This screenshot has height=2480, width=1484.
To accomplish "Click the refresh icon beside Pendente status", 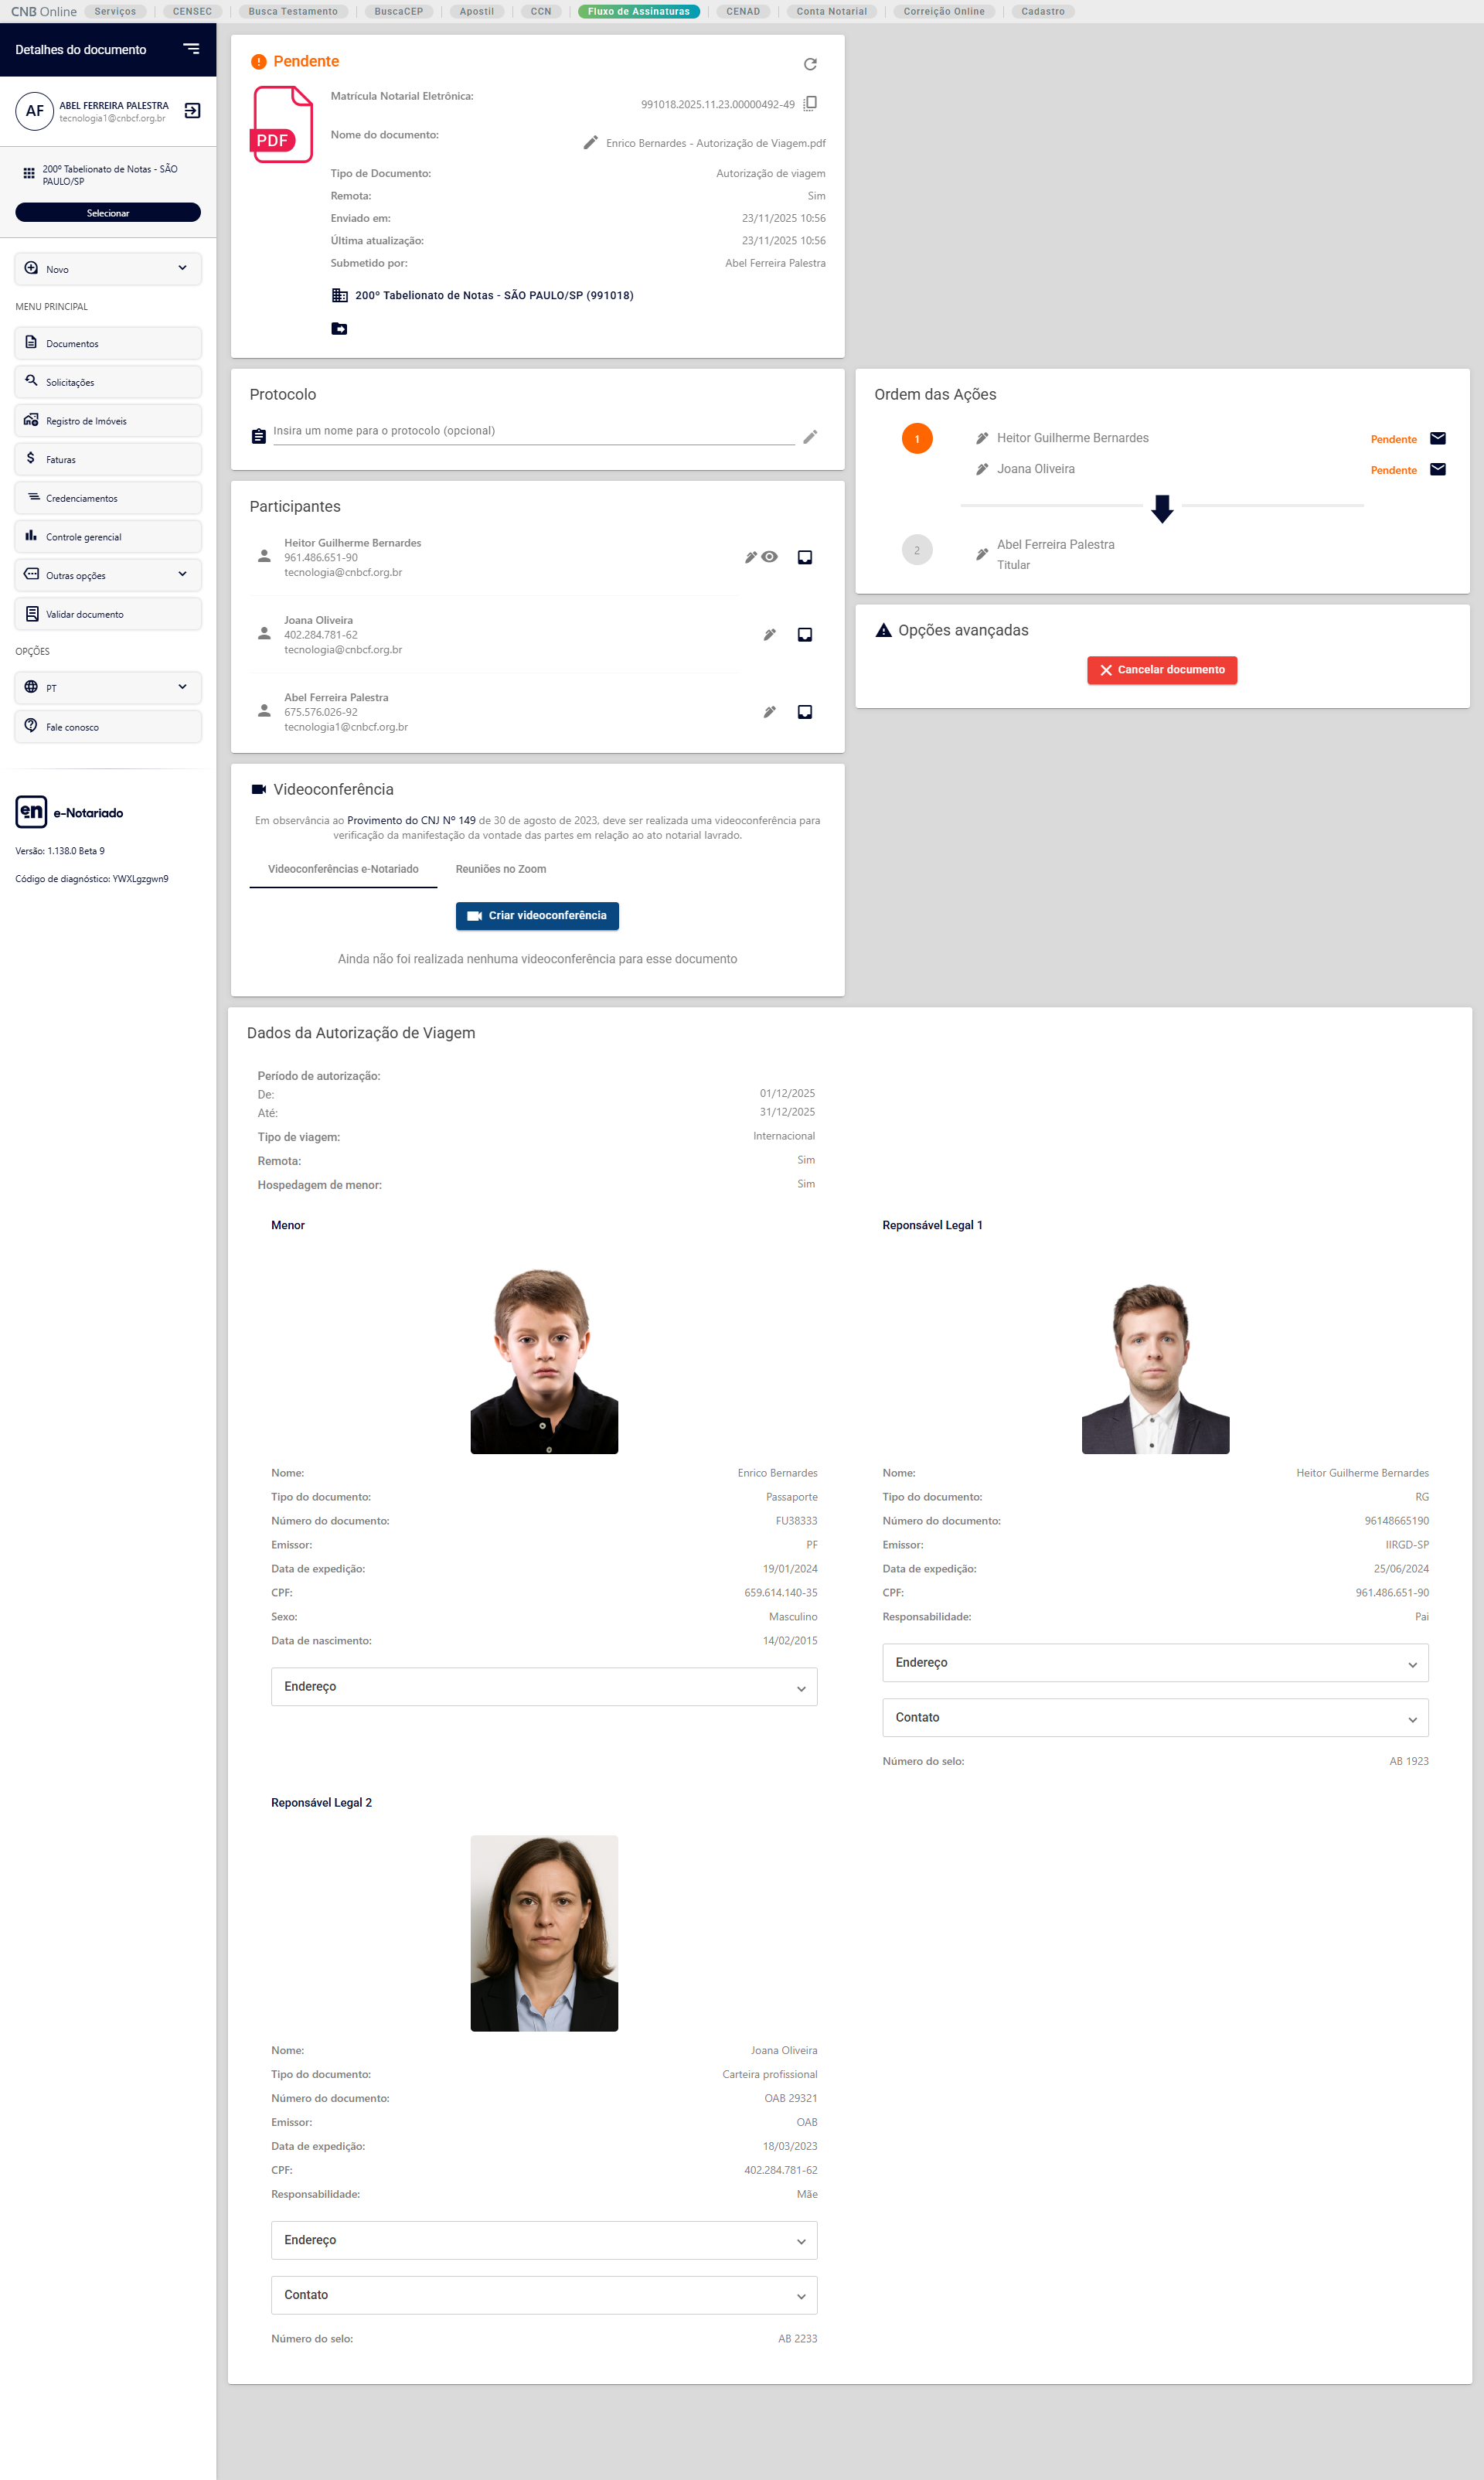I will pos(810,64).
